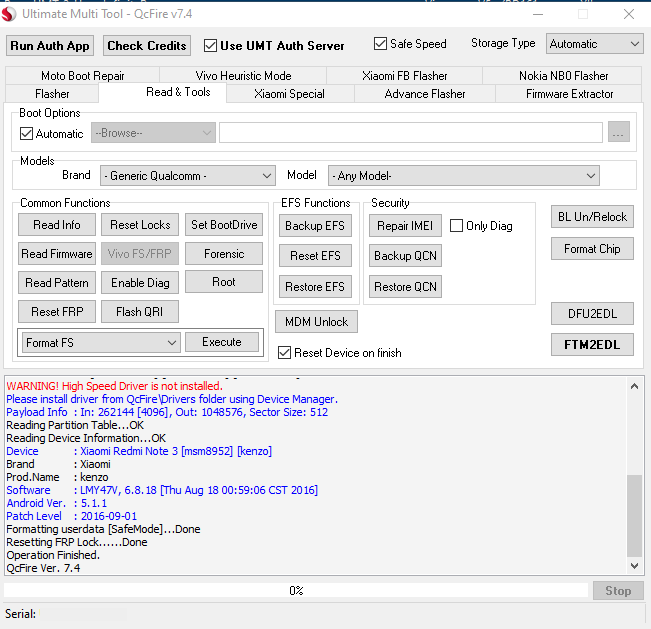Click the Read Info button
Image resolution: width=651 pixels, height=629 pixels.
(57, 225)
